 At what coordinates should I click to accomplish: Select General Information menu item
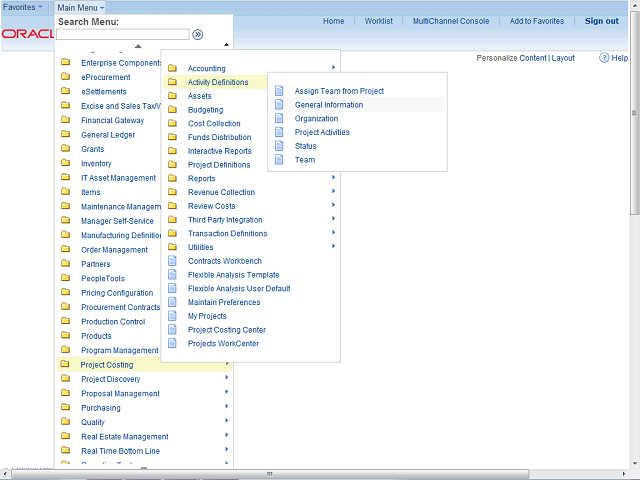[328, 105]
